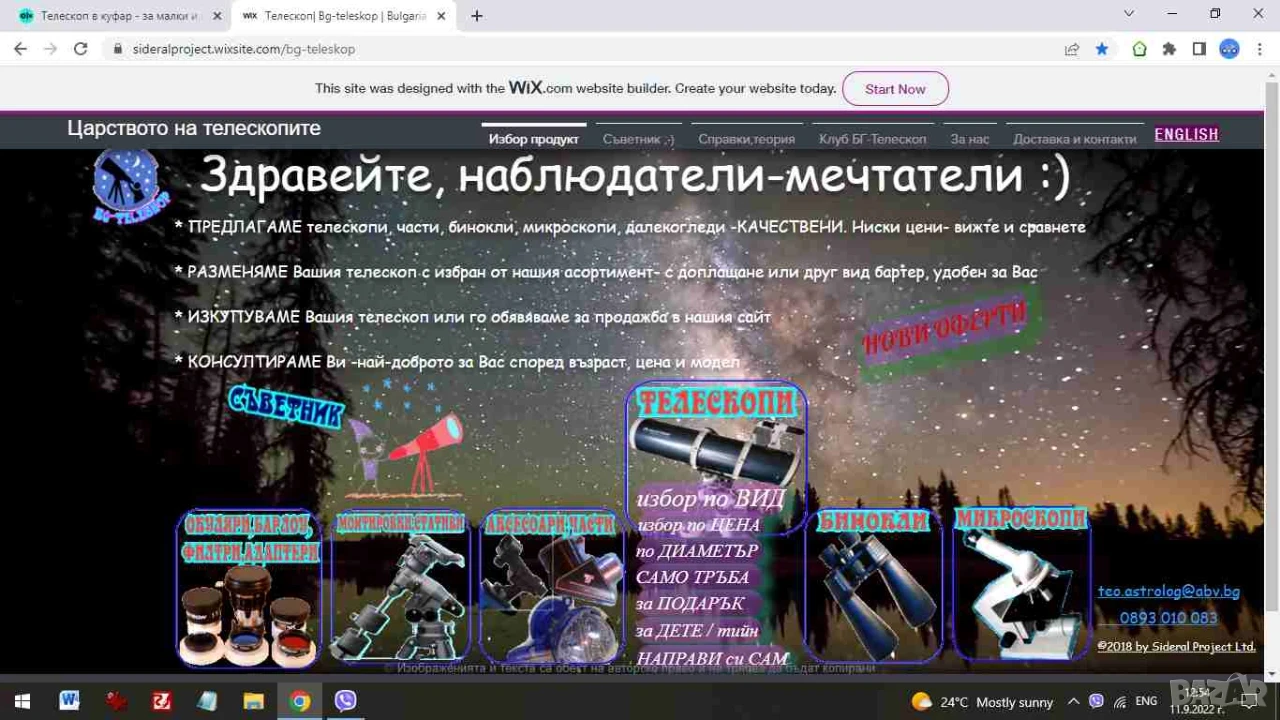1280x720 pixels.
Task: Open Microsoft Word from the taskbar
Action: [69, 701]
